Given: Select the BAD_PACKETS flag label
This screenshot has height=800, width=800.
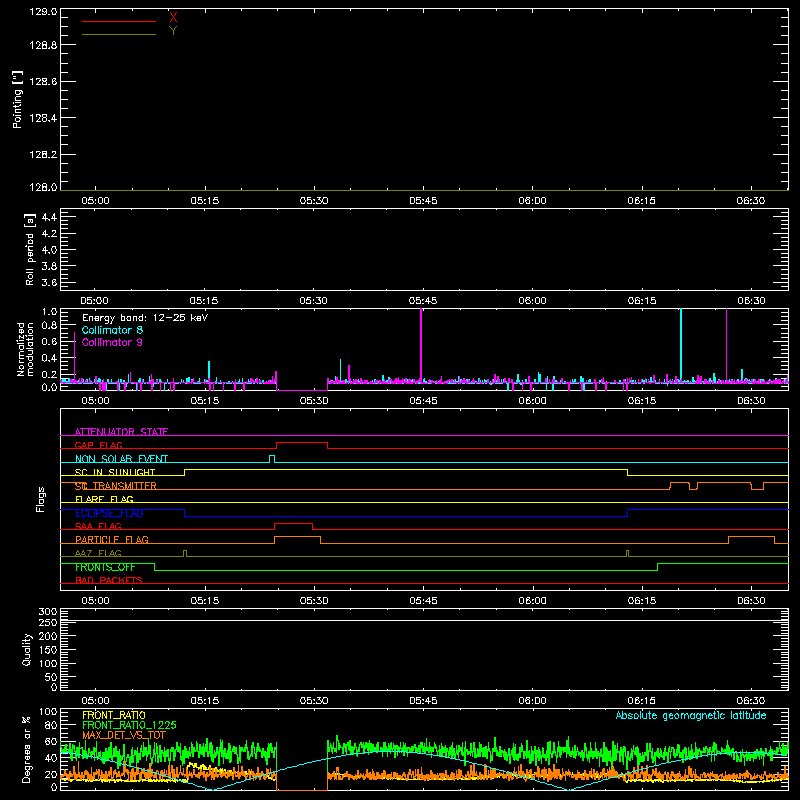Looking at the screenshot, I should (109, 580).
